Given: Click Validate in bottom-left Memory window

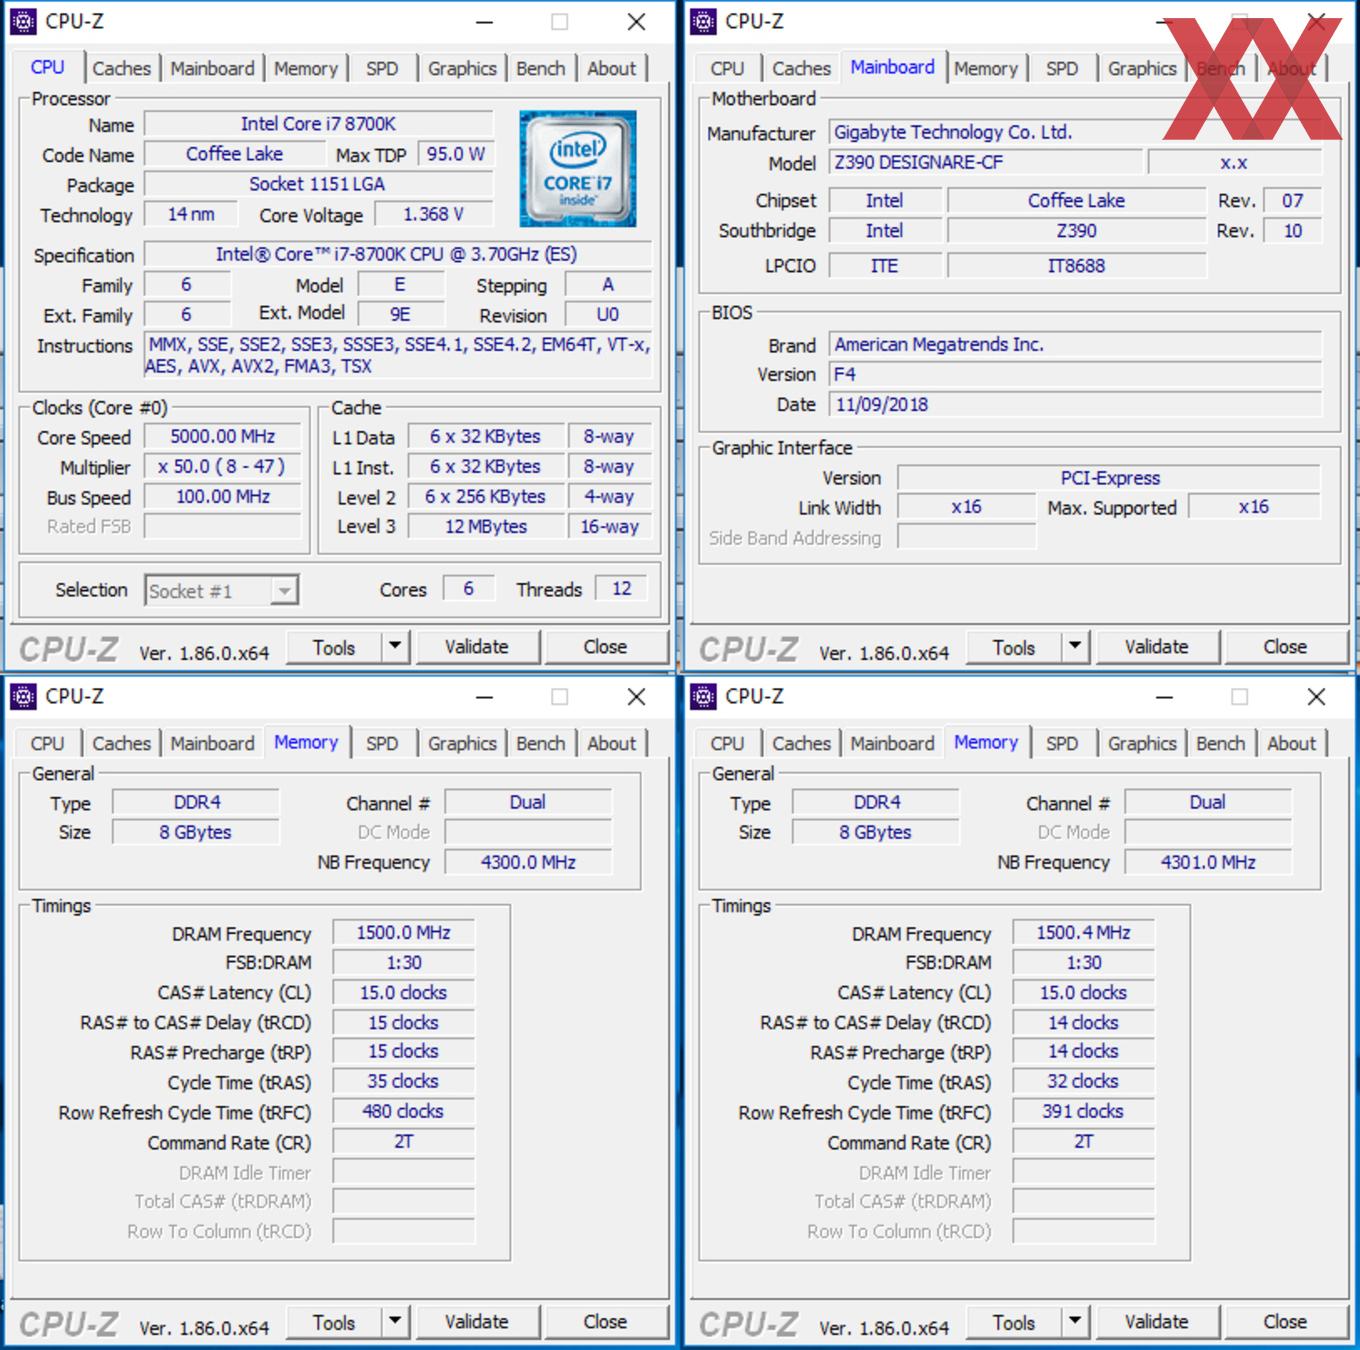Looking at the screenshot, I should tap(477, 1322).
